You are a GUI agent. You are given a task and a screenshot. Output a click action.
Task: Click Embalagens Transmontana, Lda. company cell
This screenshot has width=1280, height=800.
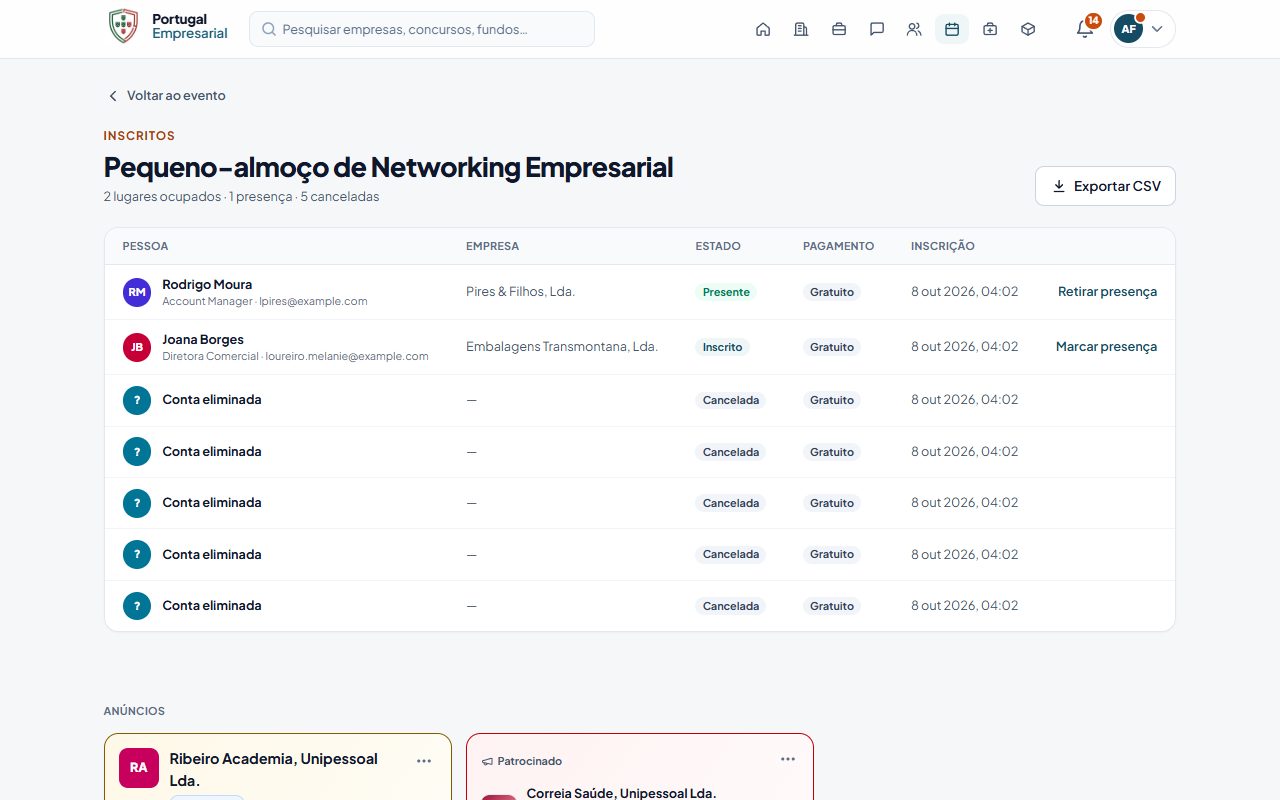(562, 347)
